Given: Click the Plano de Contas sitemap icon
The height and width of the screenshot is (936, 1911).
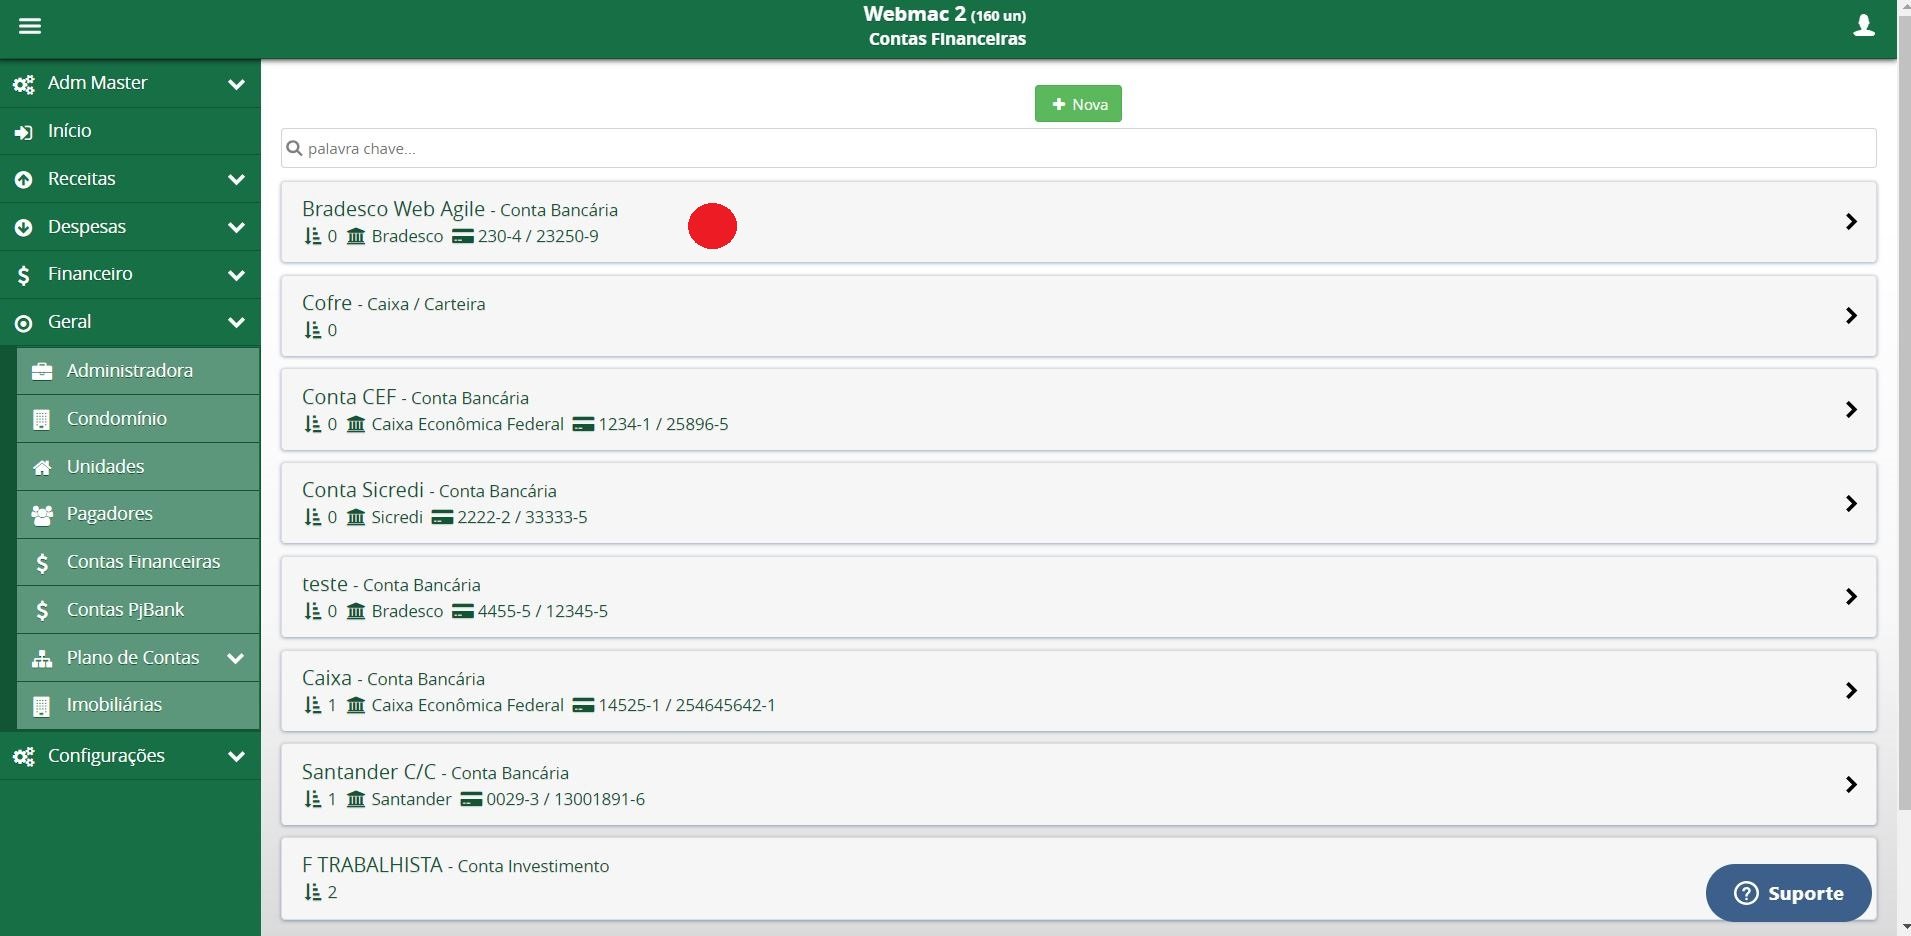Looking at the screenshot, I should point(42,659).
